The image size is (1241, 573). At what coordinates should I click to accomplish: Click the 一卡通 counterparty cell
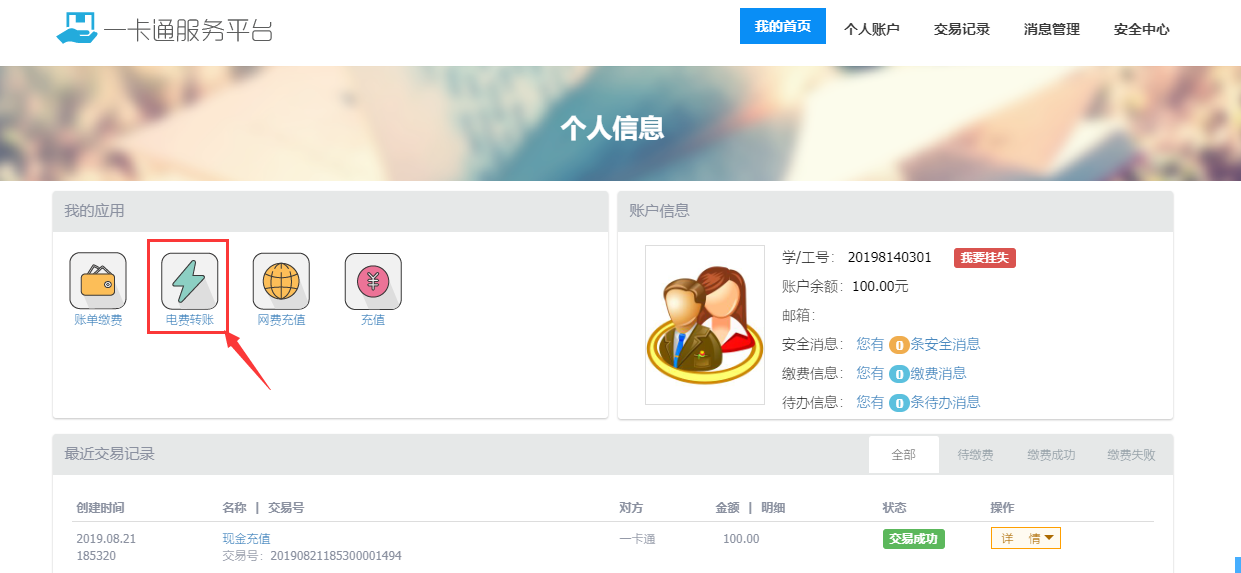(x=637, y=539)
